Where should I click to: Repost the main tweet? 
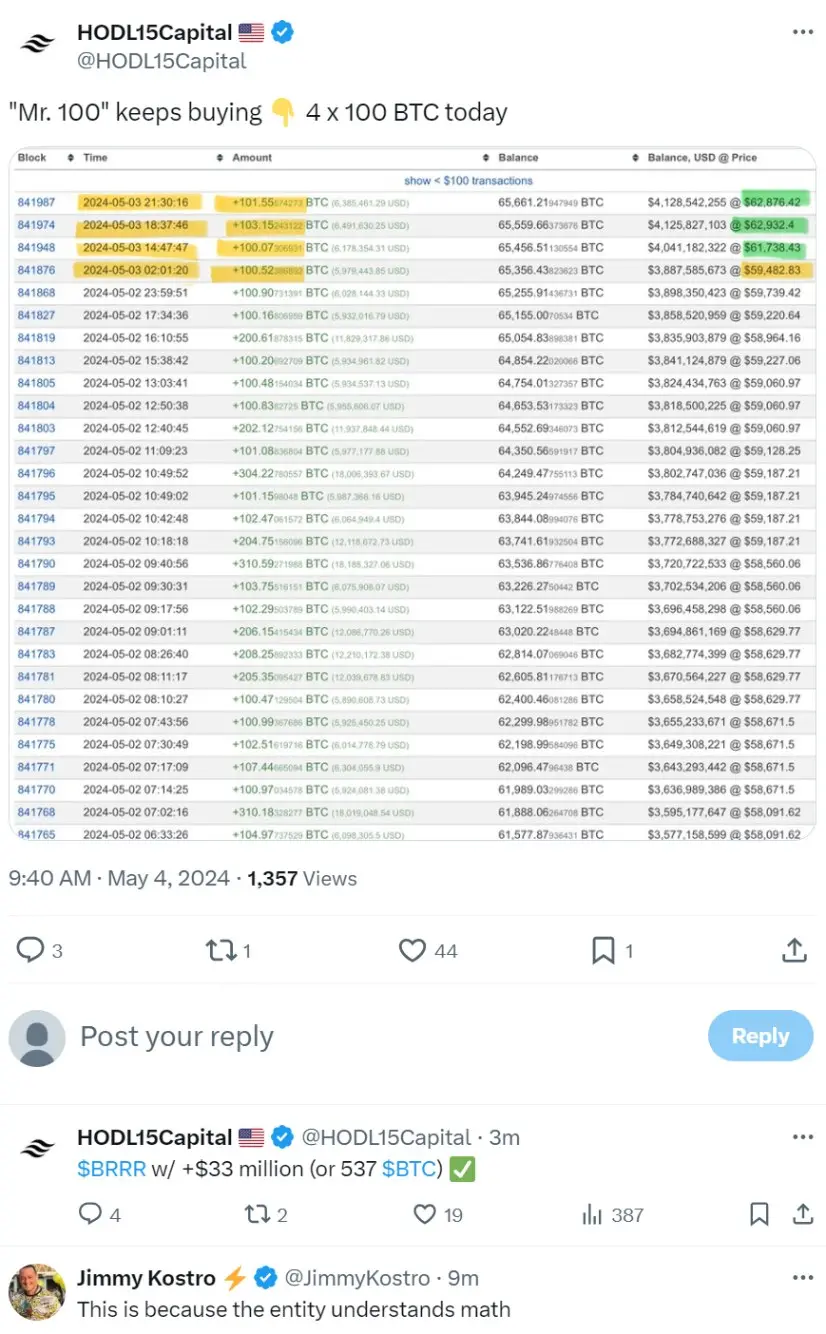pyautogui.click(x=219, y=950)
